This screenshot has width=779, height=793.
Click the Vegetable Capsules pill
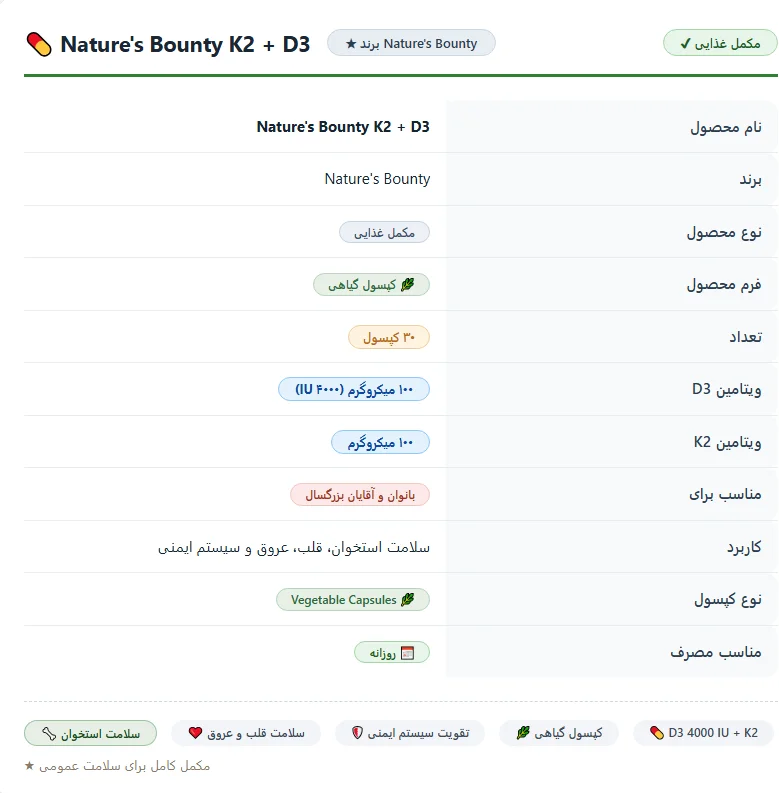(353, 600)
